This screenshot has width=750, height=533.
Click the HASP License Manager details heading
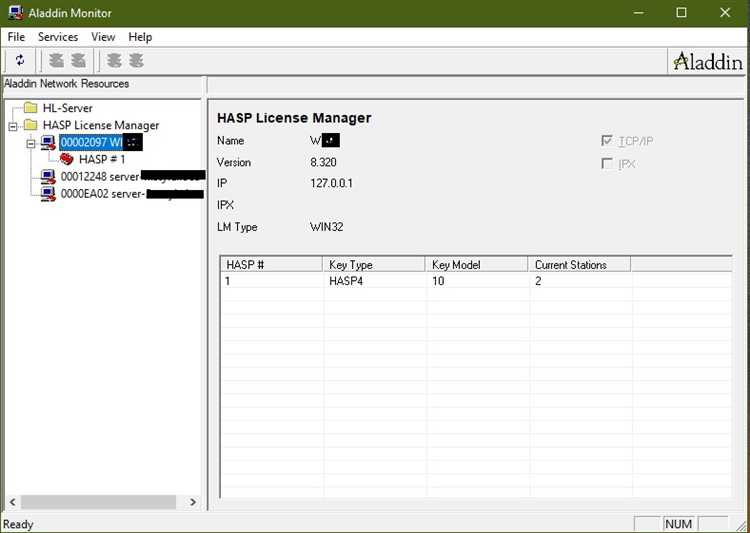tap(294, 118)
